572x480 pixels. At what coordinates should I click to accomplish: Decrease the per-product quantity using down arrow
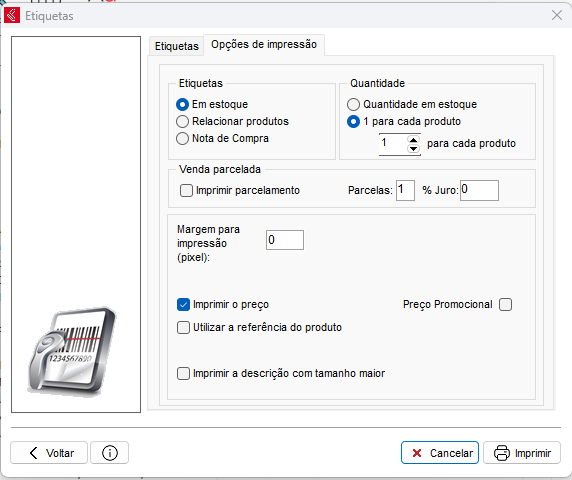pyautogui.click(x=413, y=148)
